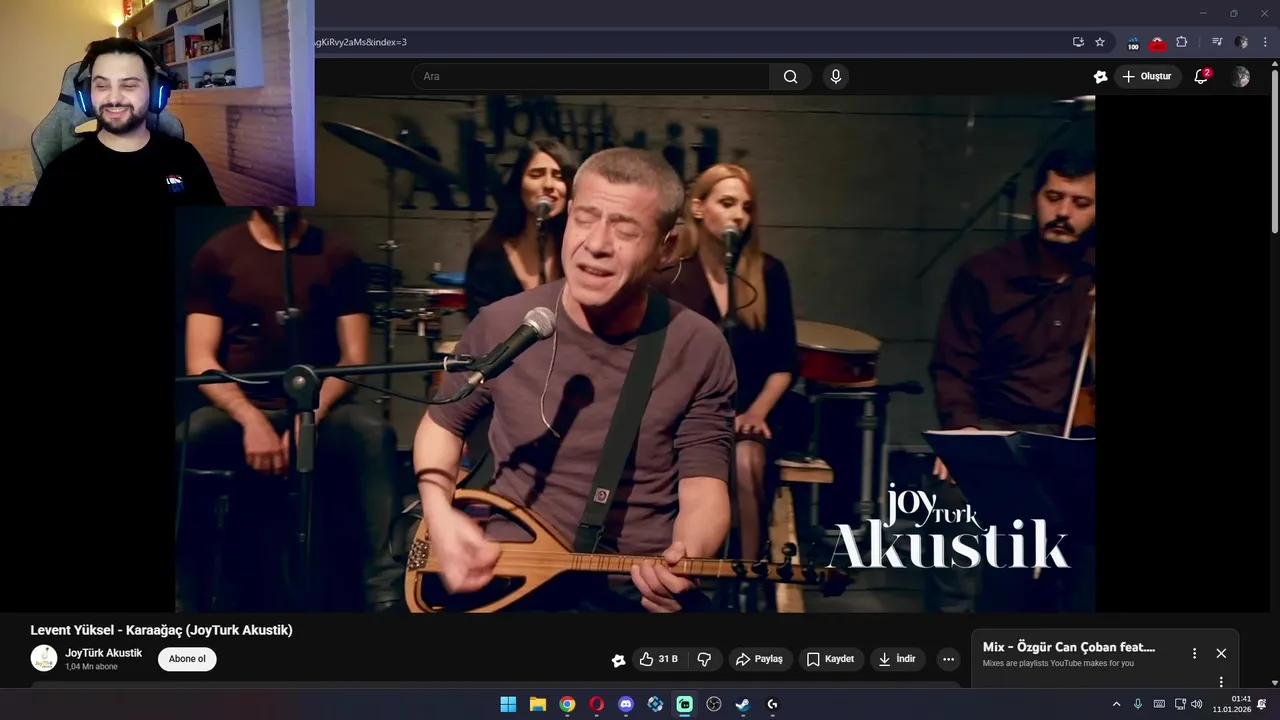
Task: Click the sparkle Ask icon beside Oluştur
Action: (1100, 76)
